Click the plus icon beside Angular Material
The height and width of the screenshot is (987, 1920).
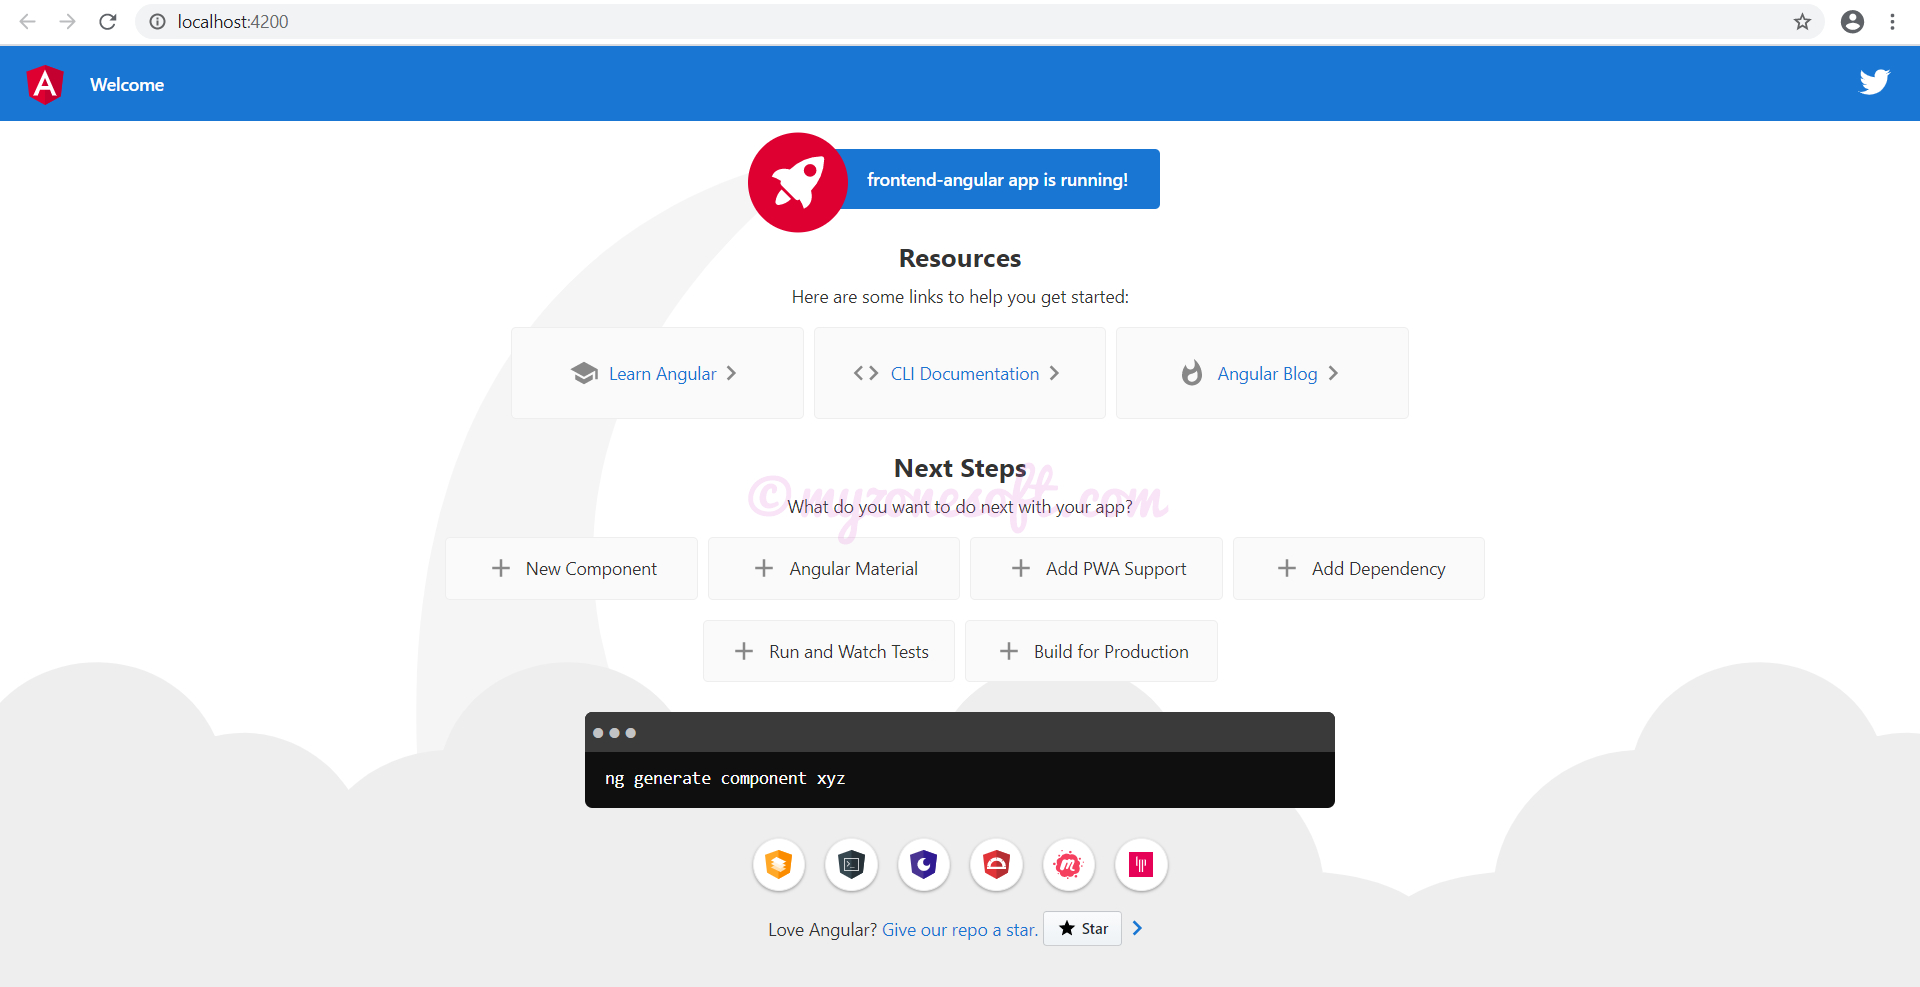click(x=764, y=568)
